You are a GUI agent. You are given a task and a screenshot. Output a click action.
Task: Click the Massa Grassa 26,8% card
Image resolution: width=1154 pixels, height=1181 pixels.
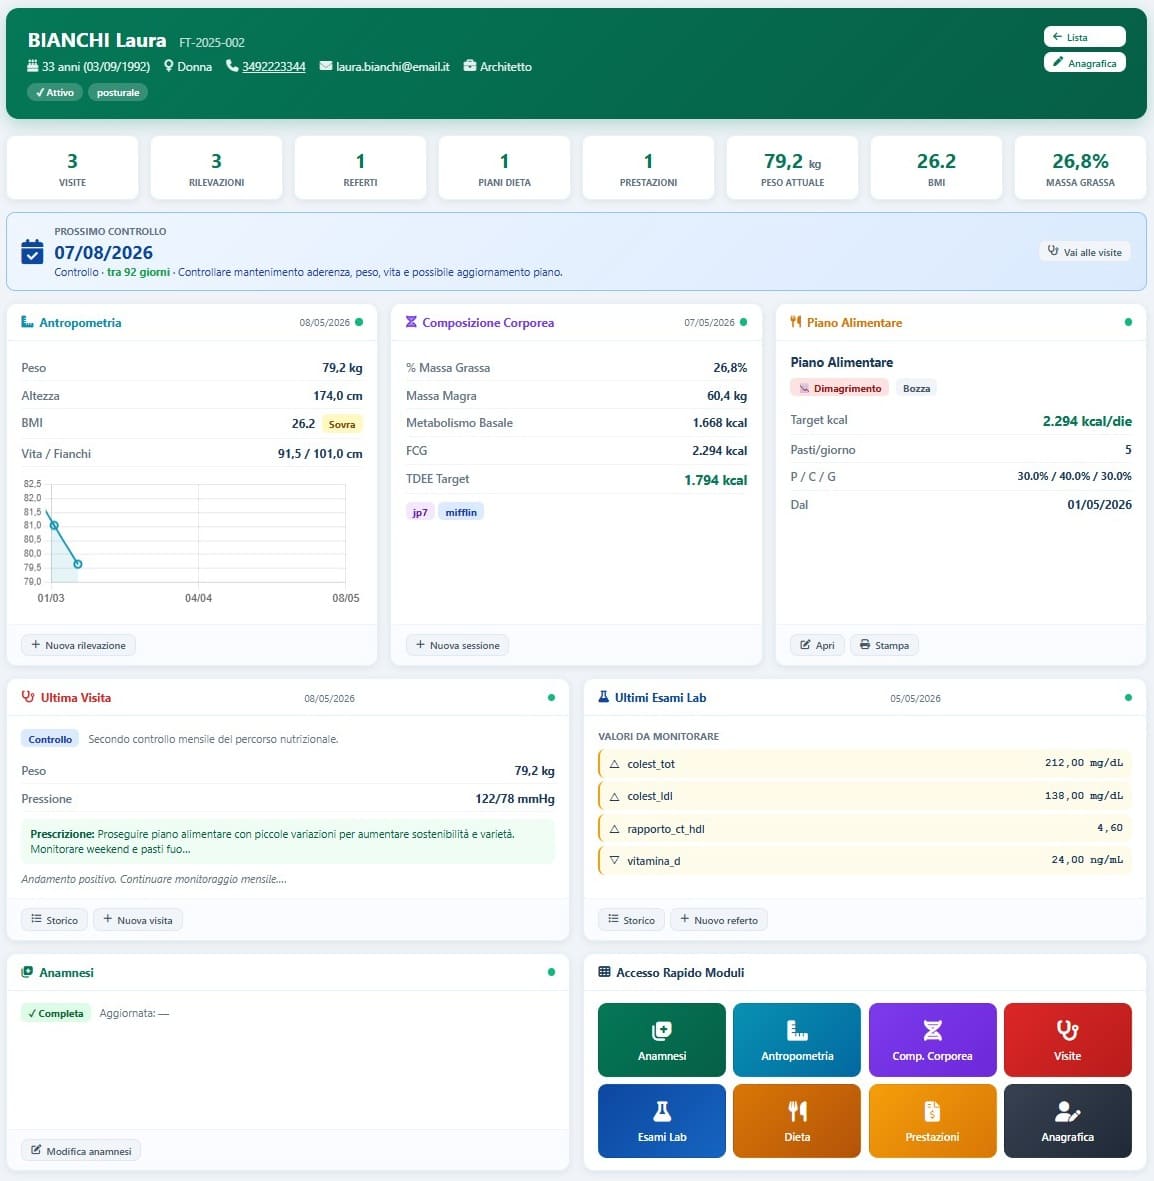(1080, 168)
